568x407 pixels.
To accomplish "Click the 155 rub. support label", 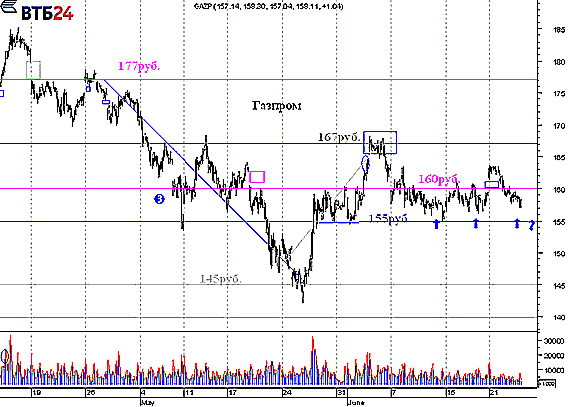I will 388,218.
